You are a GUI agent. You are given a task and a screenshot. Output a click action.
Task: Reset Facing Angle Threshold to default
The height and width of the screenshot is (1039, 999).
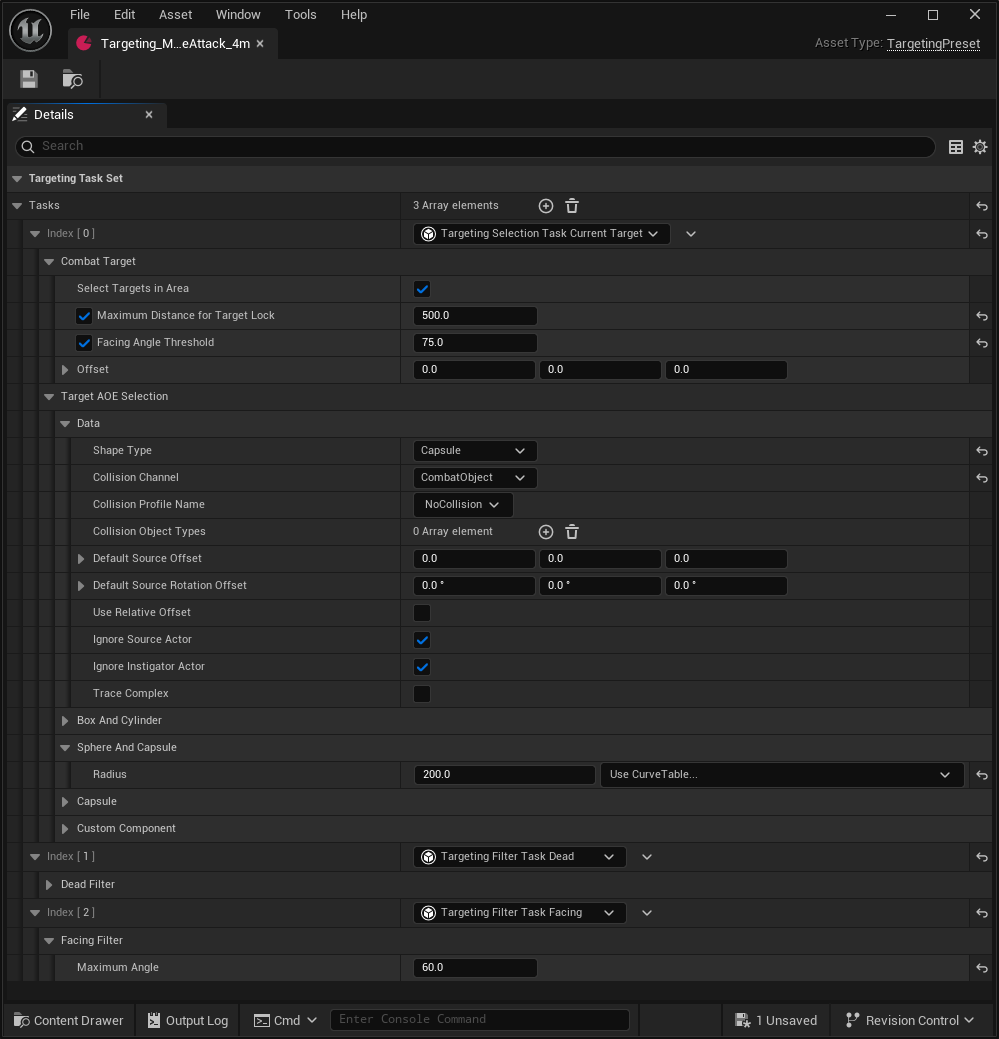(982, 344)
